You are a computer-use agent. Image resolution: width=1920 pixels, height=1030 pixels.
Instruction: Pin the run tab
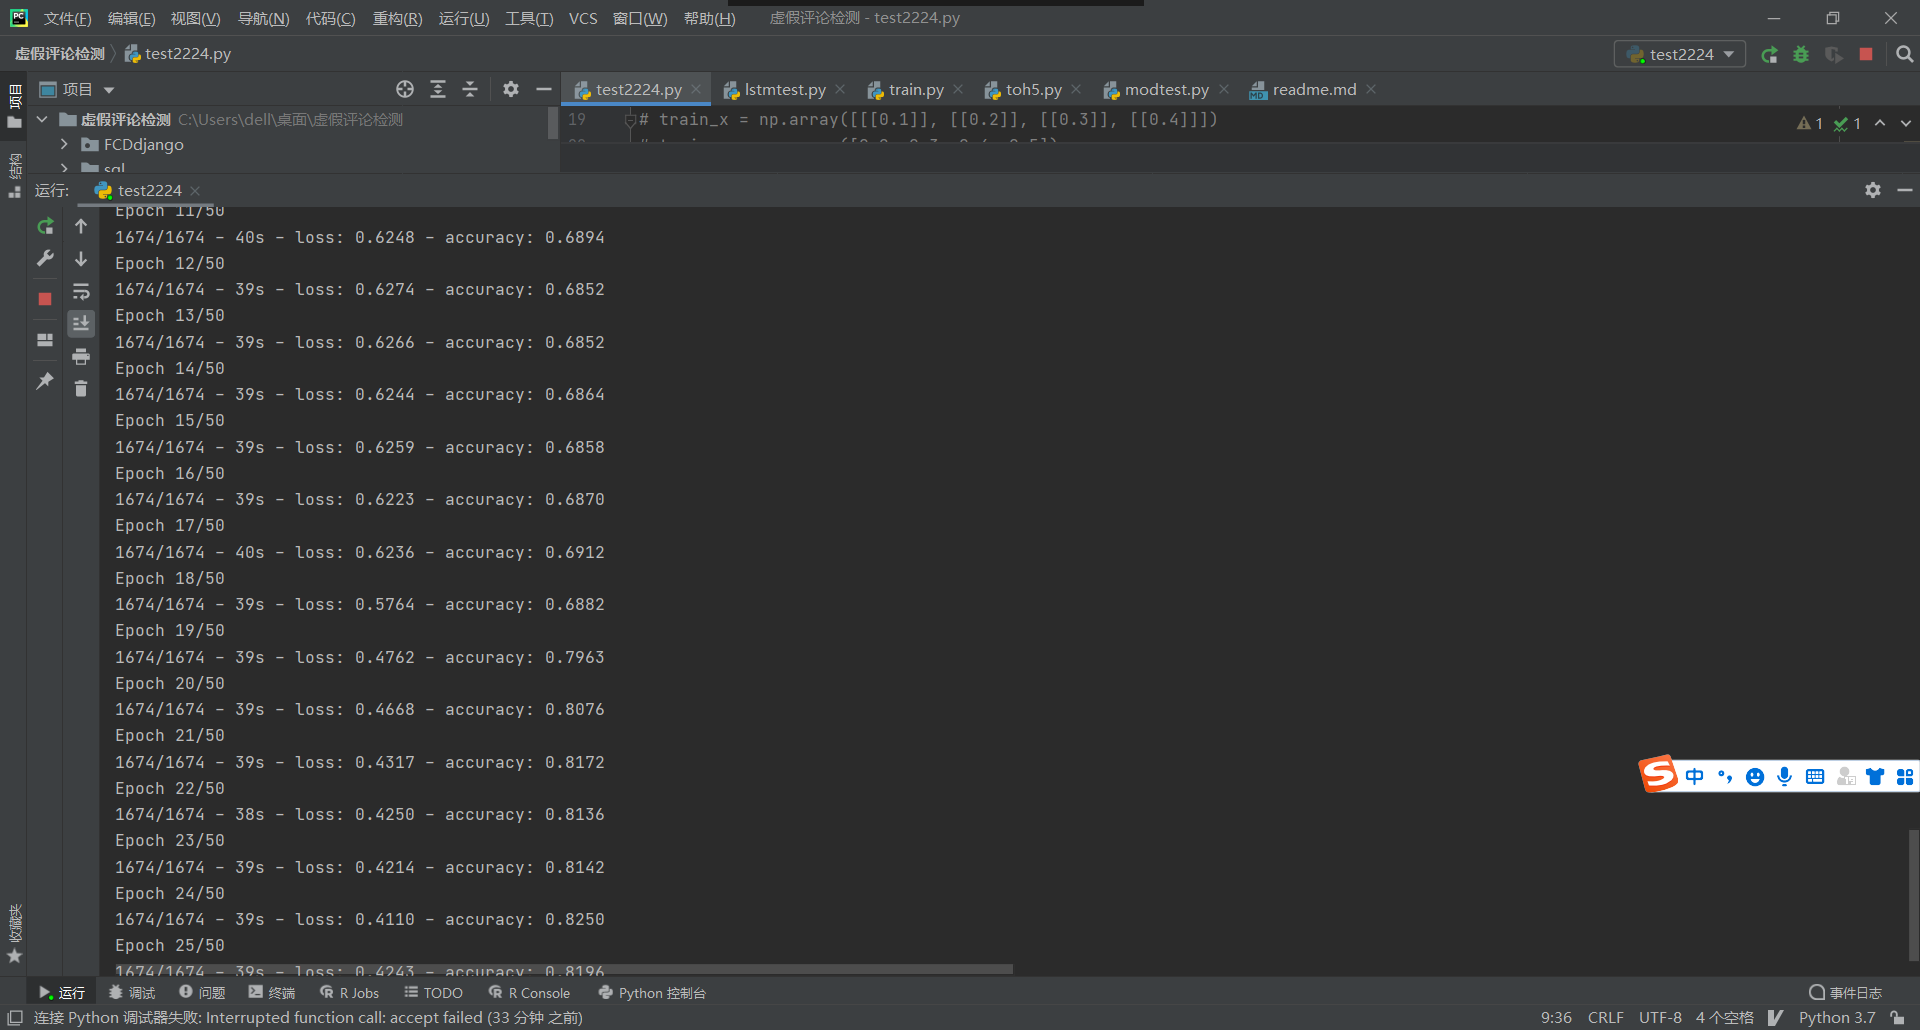[45, 381]
